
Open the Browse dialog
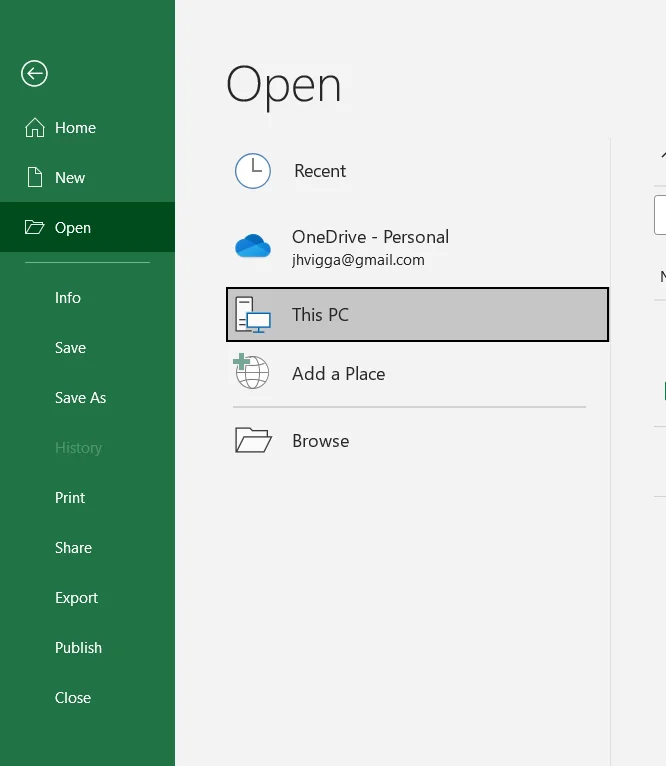pyautogui.click(x=417, y=441)
